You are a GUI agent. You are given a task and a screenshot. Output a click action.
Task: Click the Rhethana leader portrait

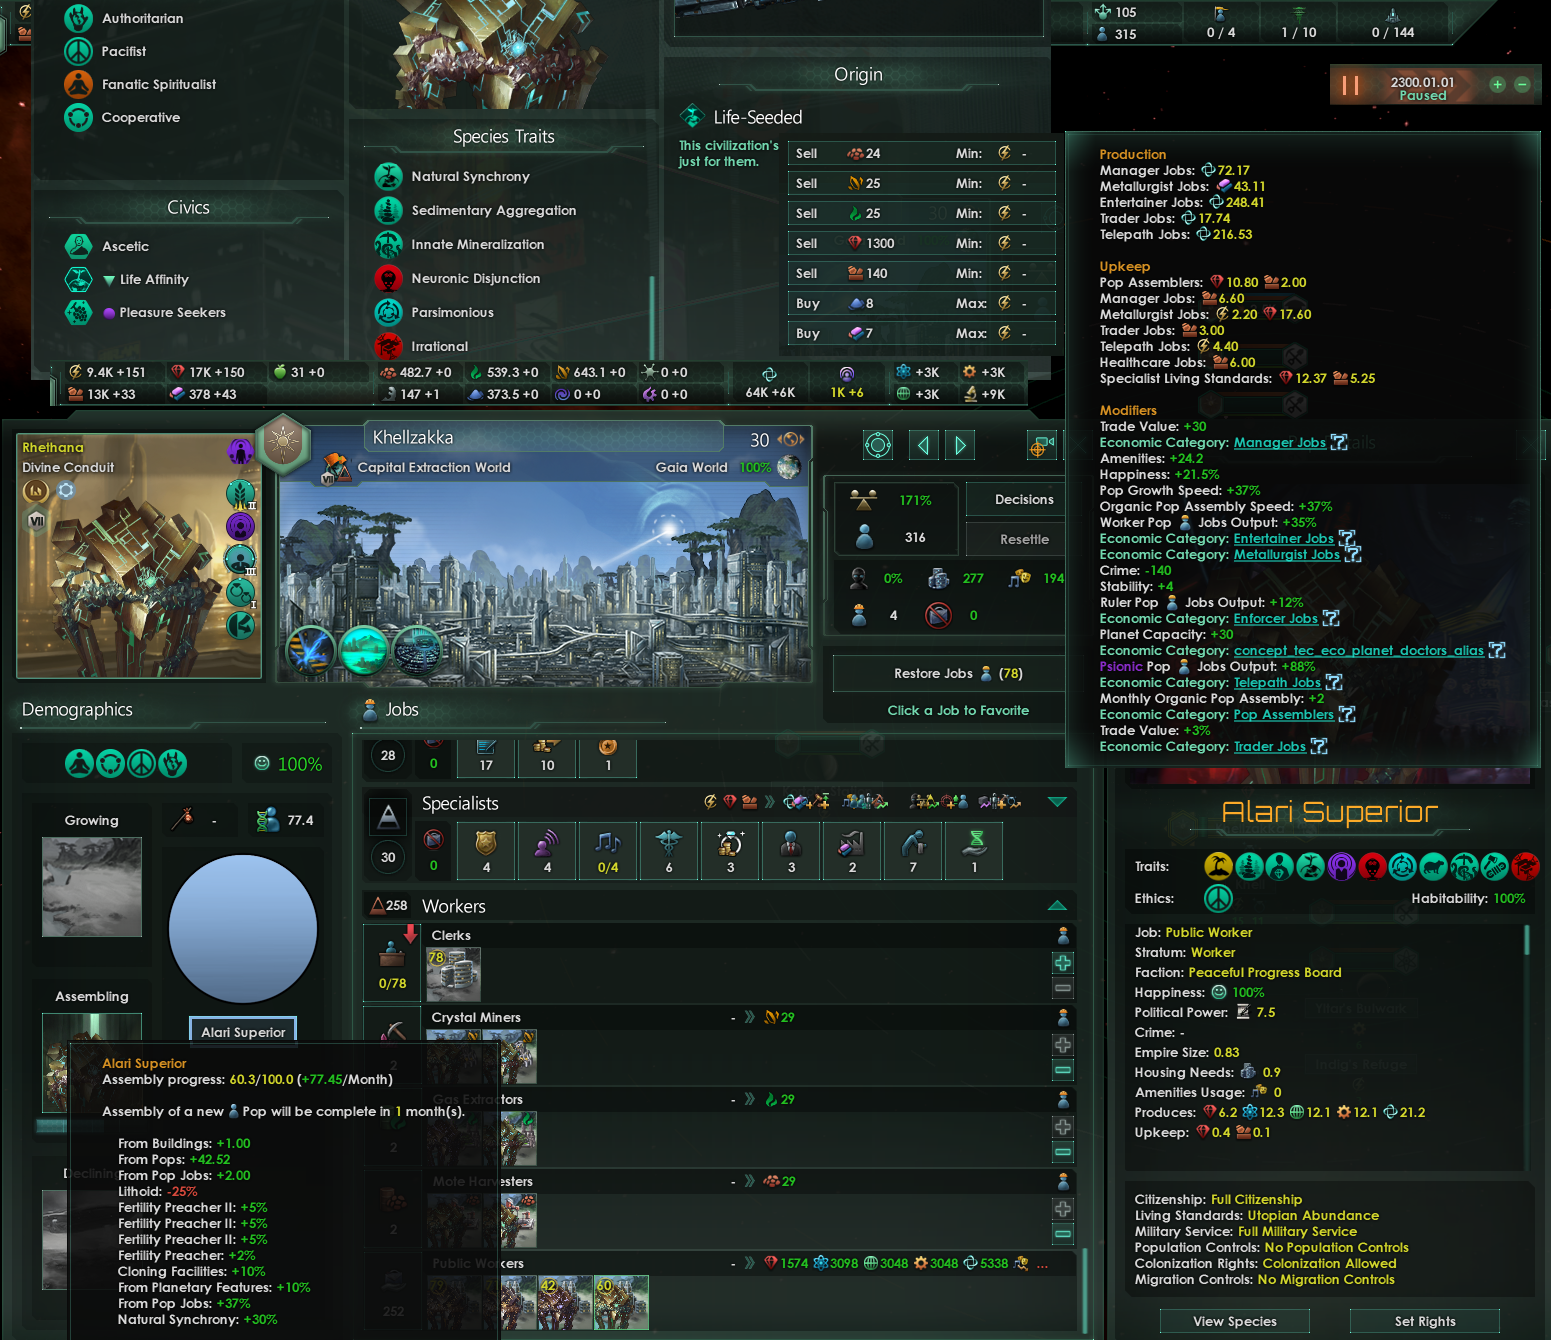click(x=139, y=556)
